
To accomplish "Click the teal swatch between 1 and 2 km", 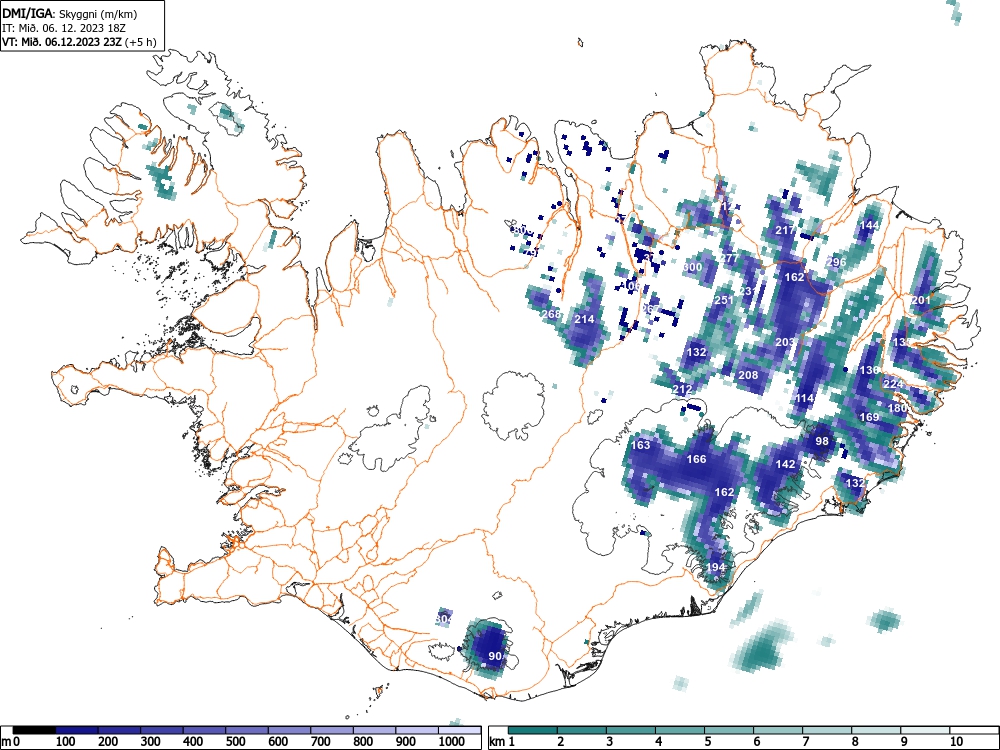I will tap(533, 730).
